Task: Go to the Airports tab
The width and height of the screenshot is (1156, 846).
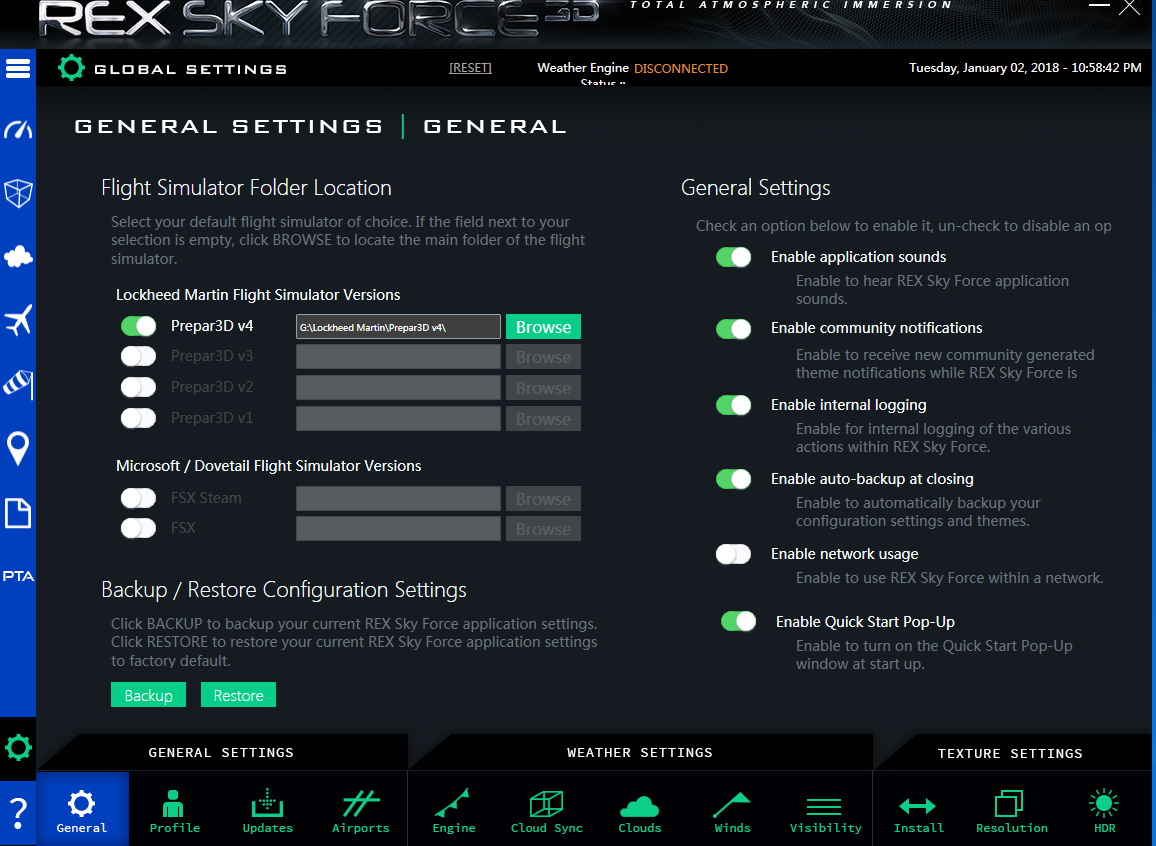Action: click(361, 809)
